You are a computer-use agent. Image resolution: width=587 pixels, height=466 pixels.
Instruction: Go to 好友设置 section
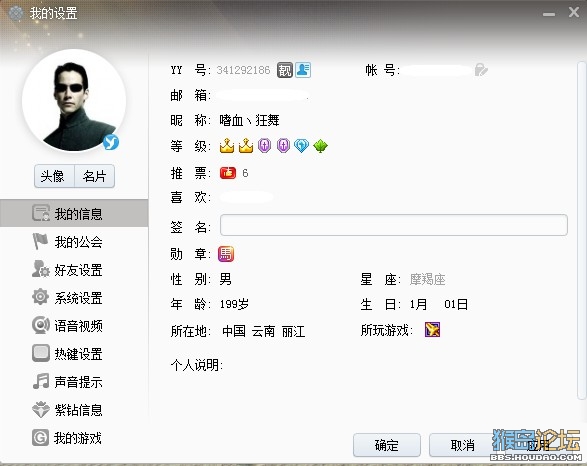click(74, 269)
